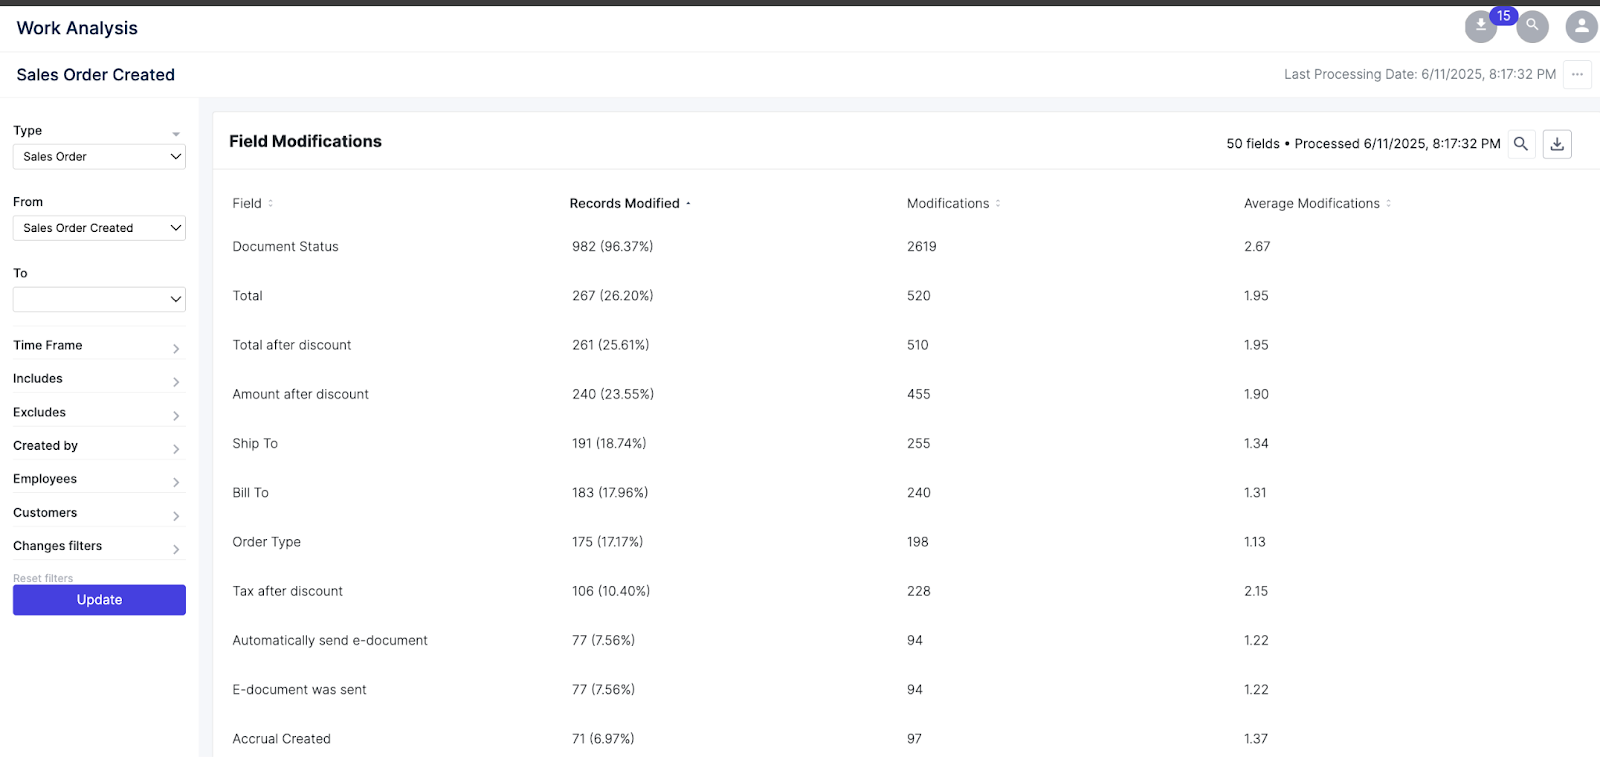Select the Bill To field row
Image resolution: width=1600 pixels, height=757 pixels.
[250, 493]
